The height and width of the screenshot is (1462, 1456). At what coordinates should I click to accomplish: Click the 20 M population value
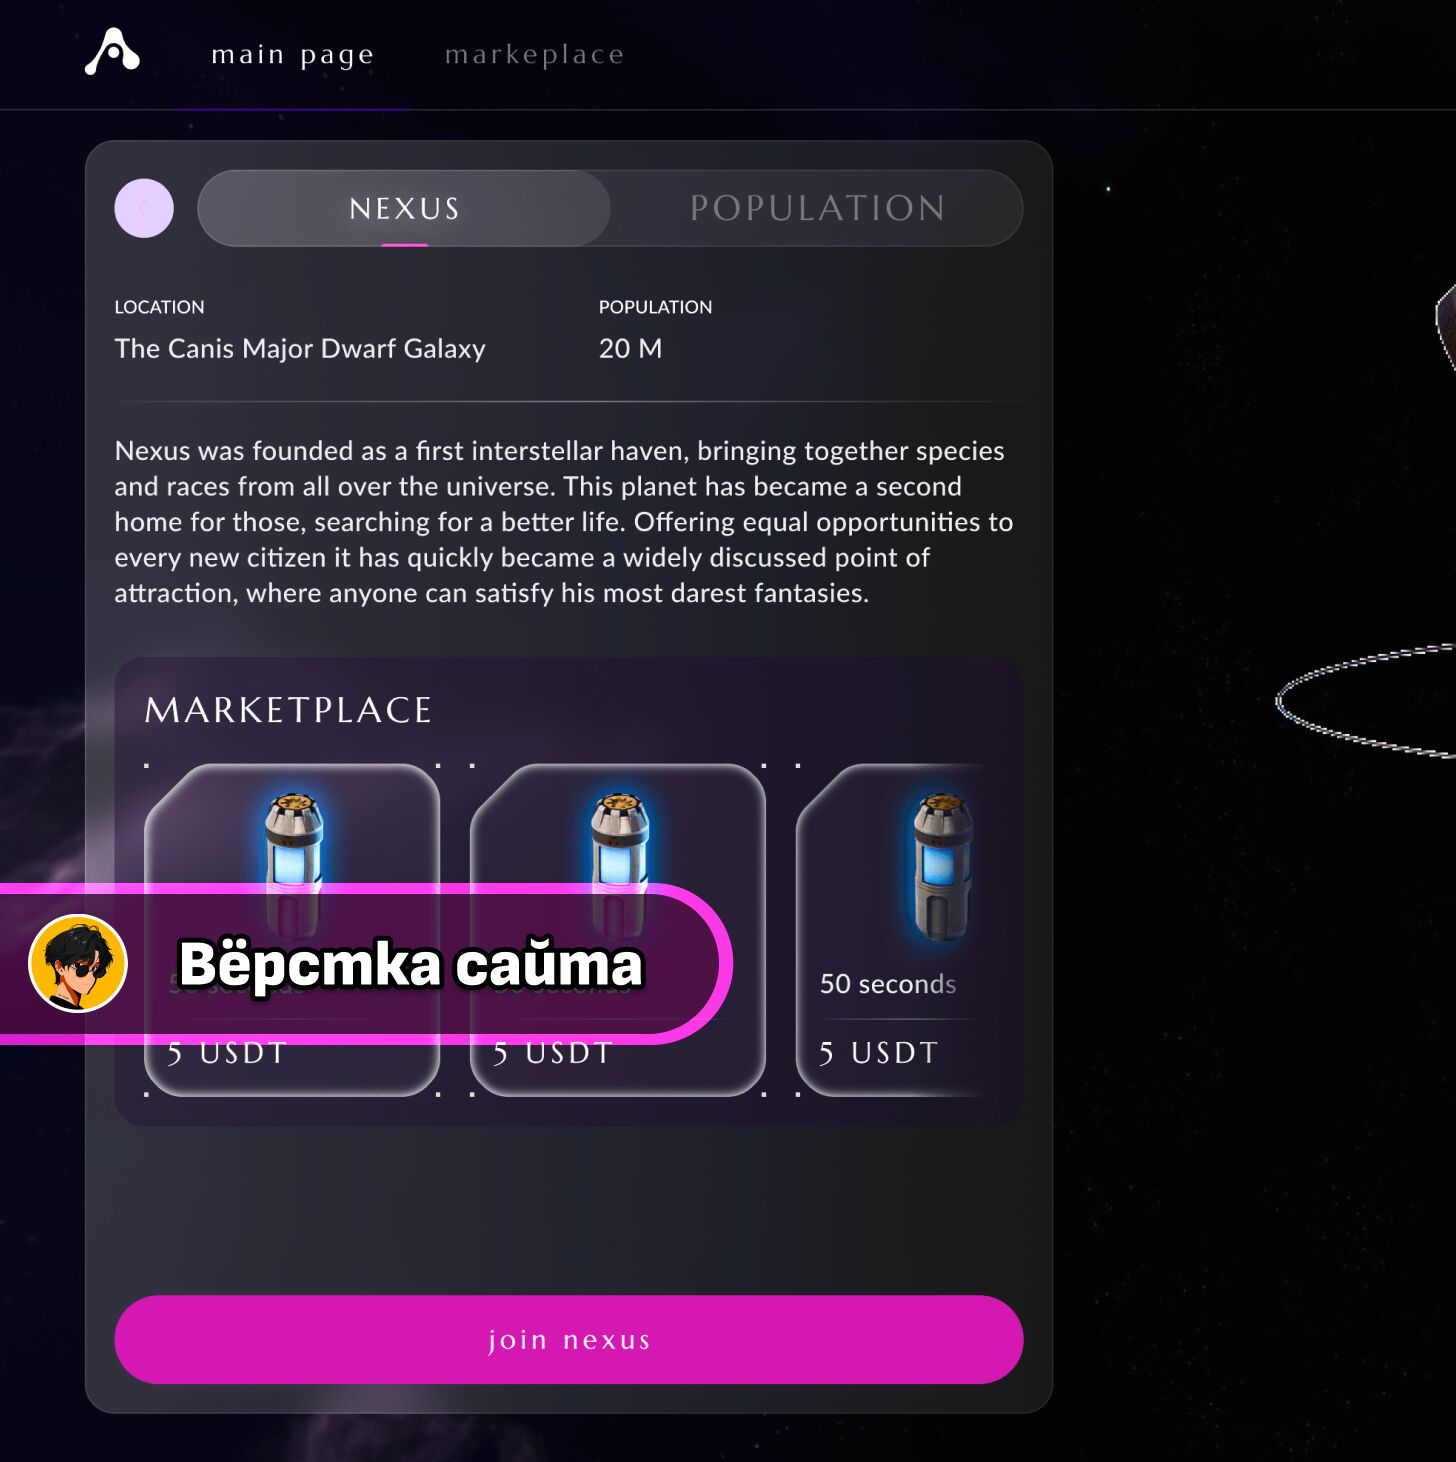[x=630, y=348]
